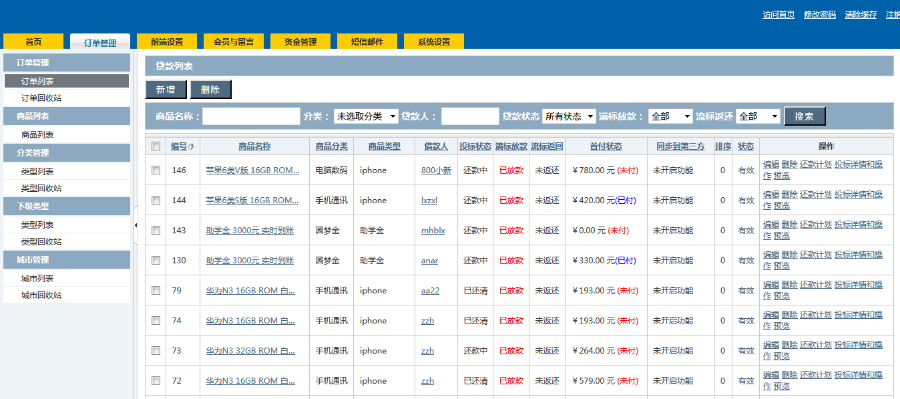Check the checkbox for order 72
Image resolution: width=900 pixels, height=399 pixels.
pos(156,381)
